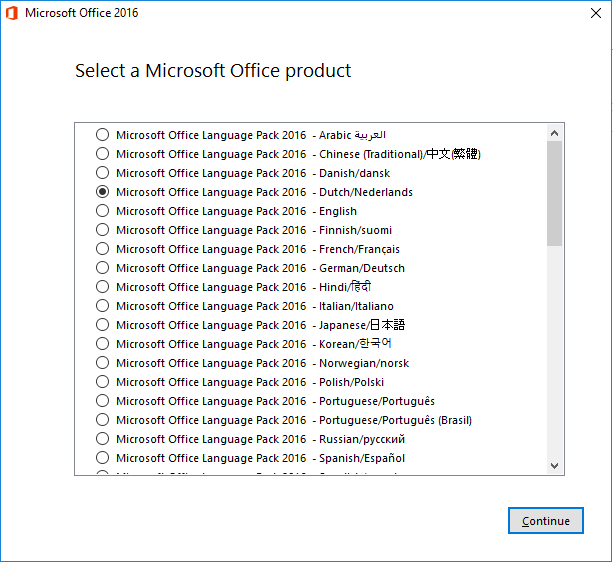The image size is (613, 562).
Task: Click the Continue button
Action: point(546,521)
